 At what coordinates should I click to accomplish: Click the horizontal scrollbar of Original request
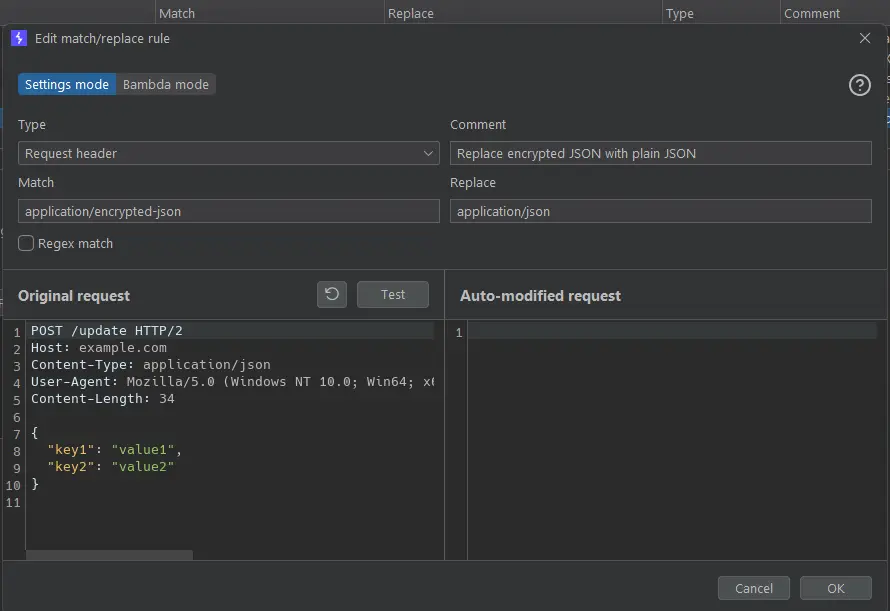pos(110,555)
